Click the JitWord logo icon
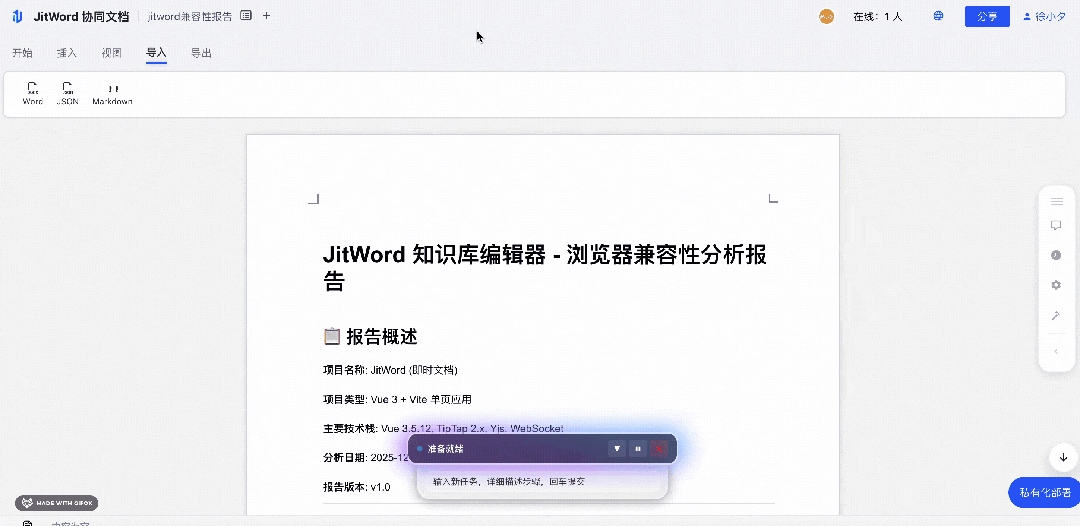The image size is (1080, 526). [x=17, y=17]
